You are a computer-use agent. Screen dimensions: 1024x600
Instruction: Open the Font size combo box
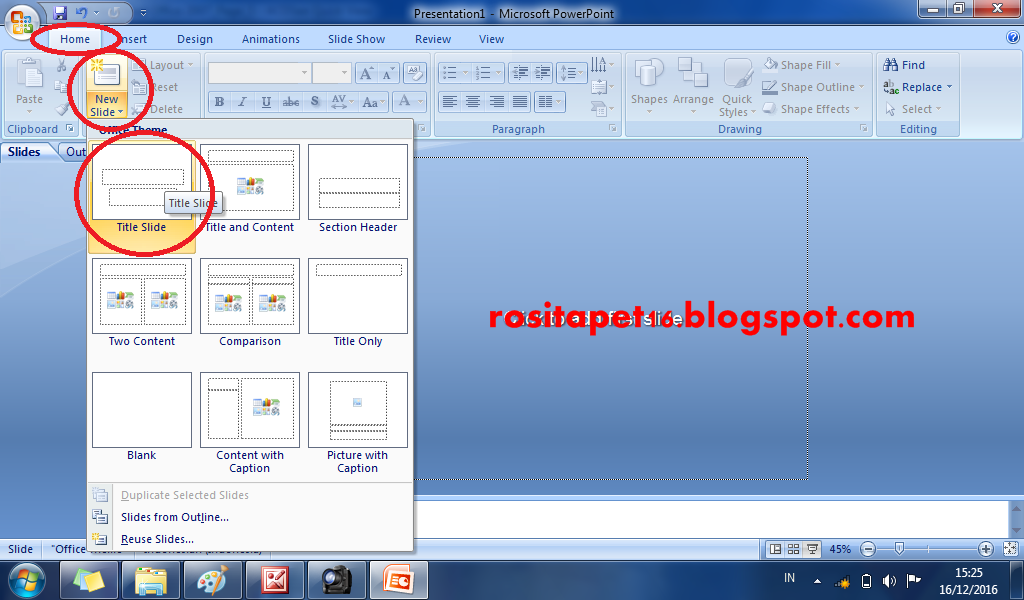coord(332,73)
